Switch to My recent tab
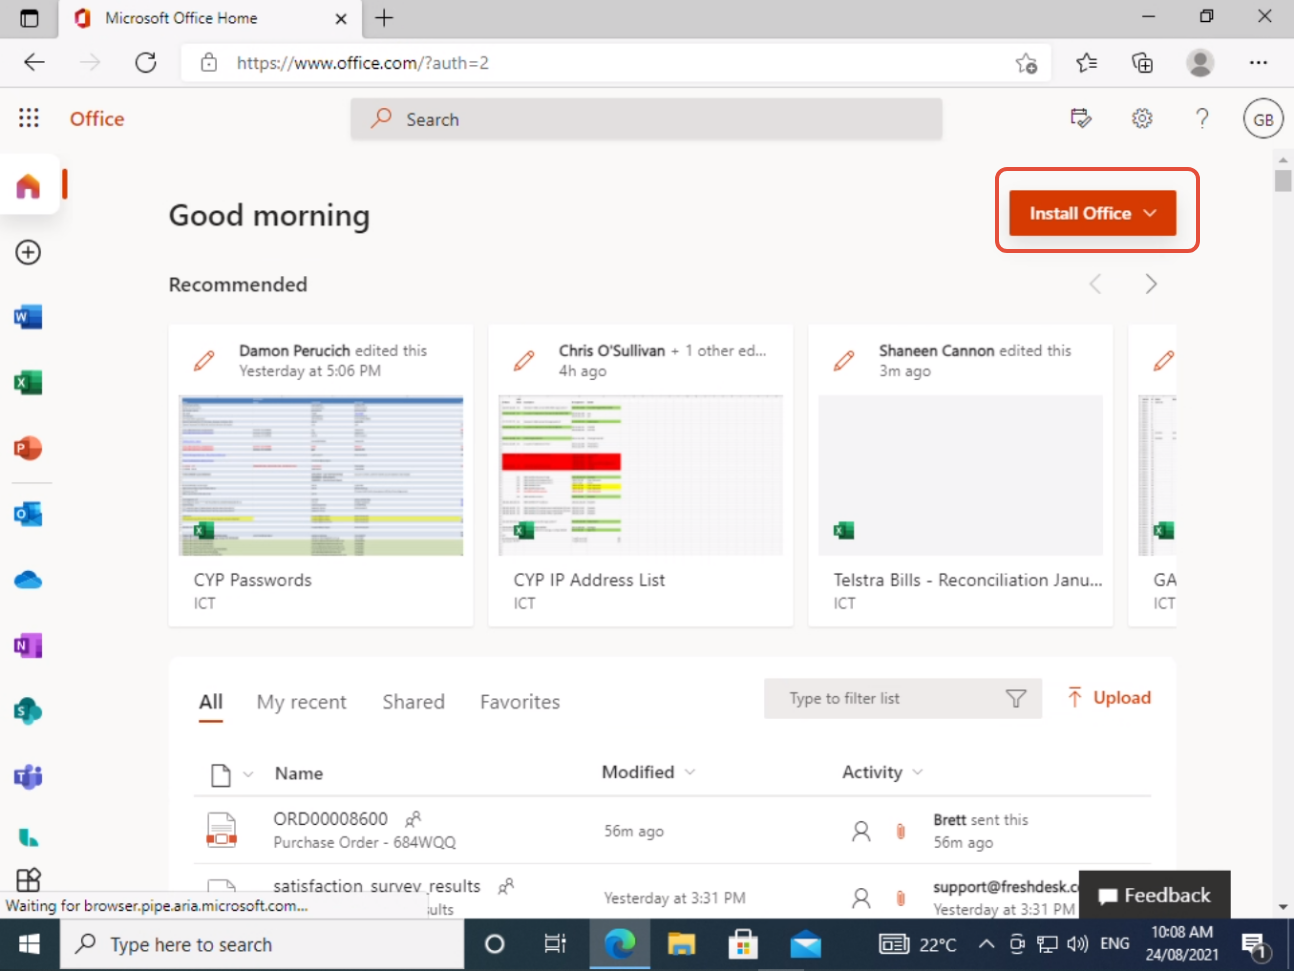 [x=301, y=702]
